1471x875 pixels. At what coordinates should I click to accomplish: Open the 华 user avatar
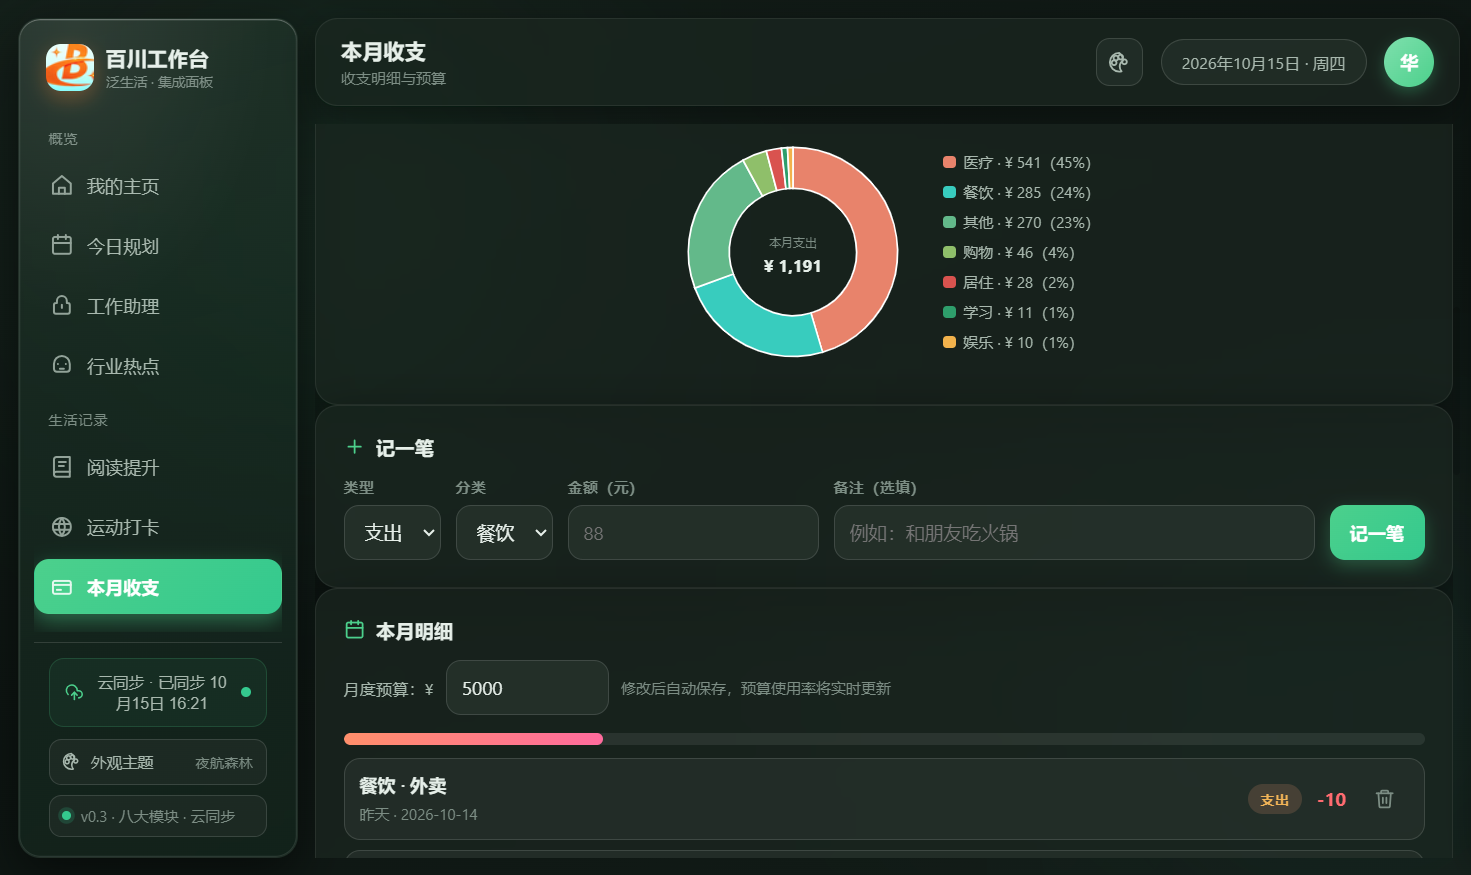click(1409, 62)
